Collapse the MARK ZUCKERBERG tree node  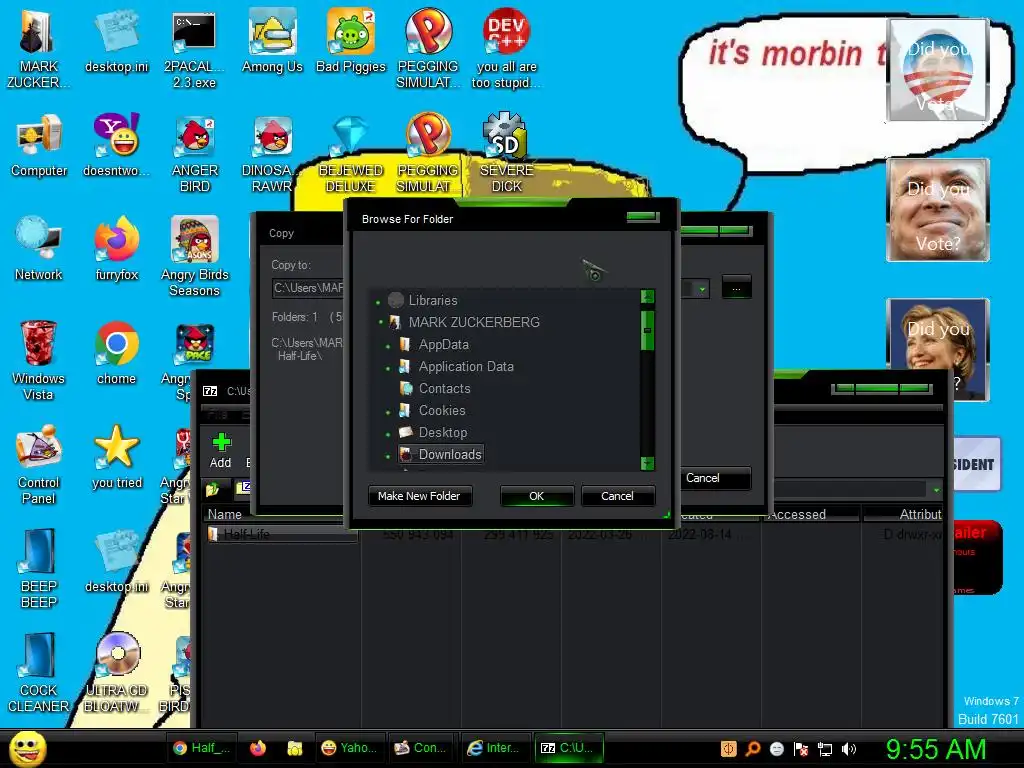[381, 322]
